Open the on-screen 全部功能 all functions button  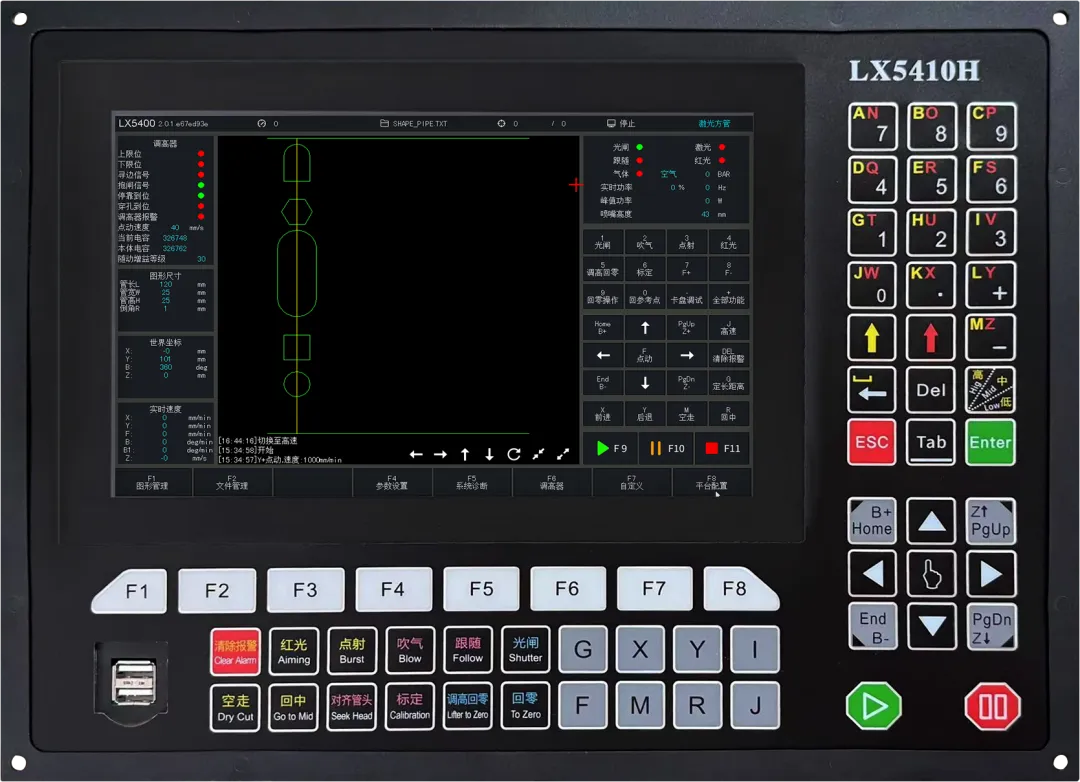coord(729,297)
